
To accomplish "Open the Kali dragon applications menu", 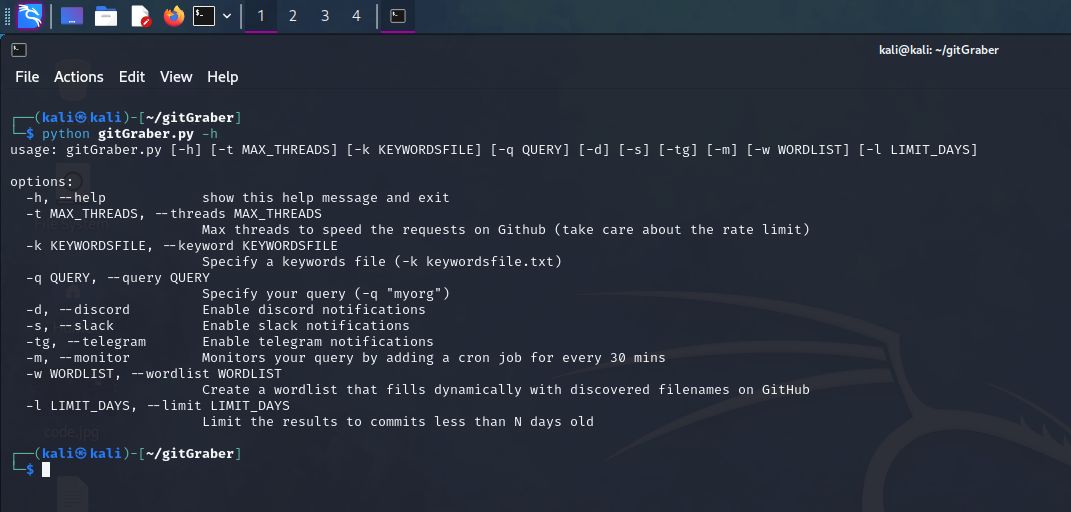I will [29, 16].
